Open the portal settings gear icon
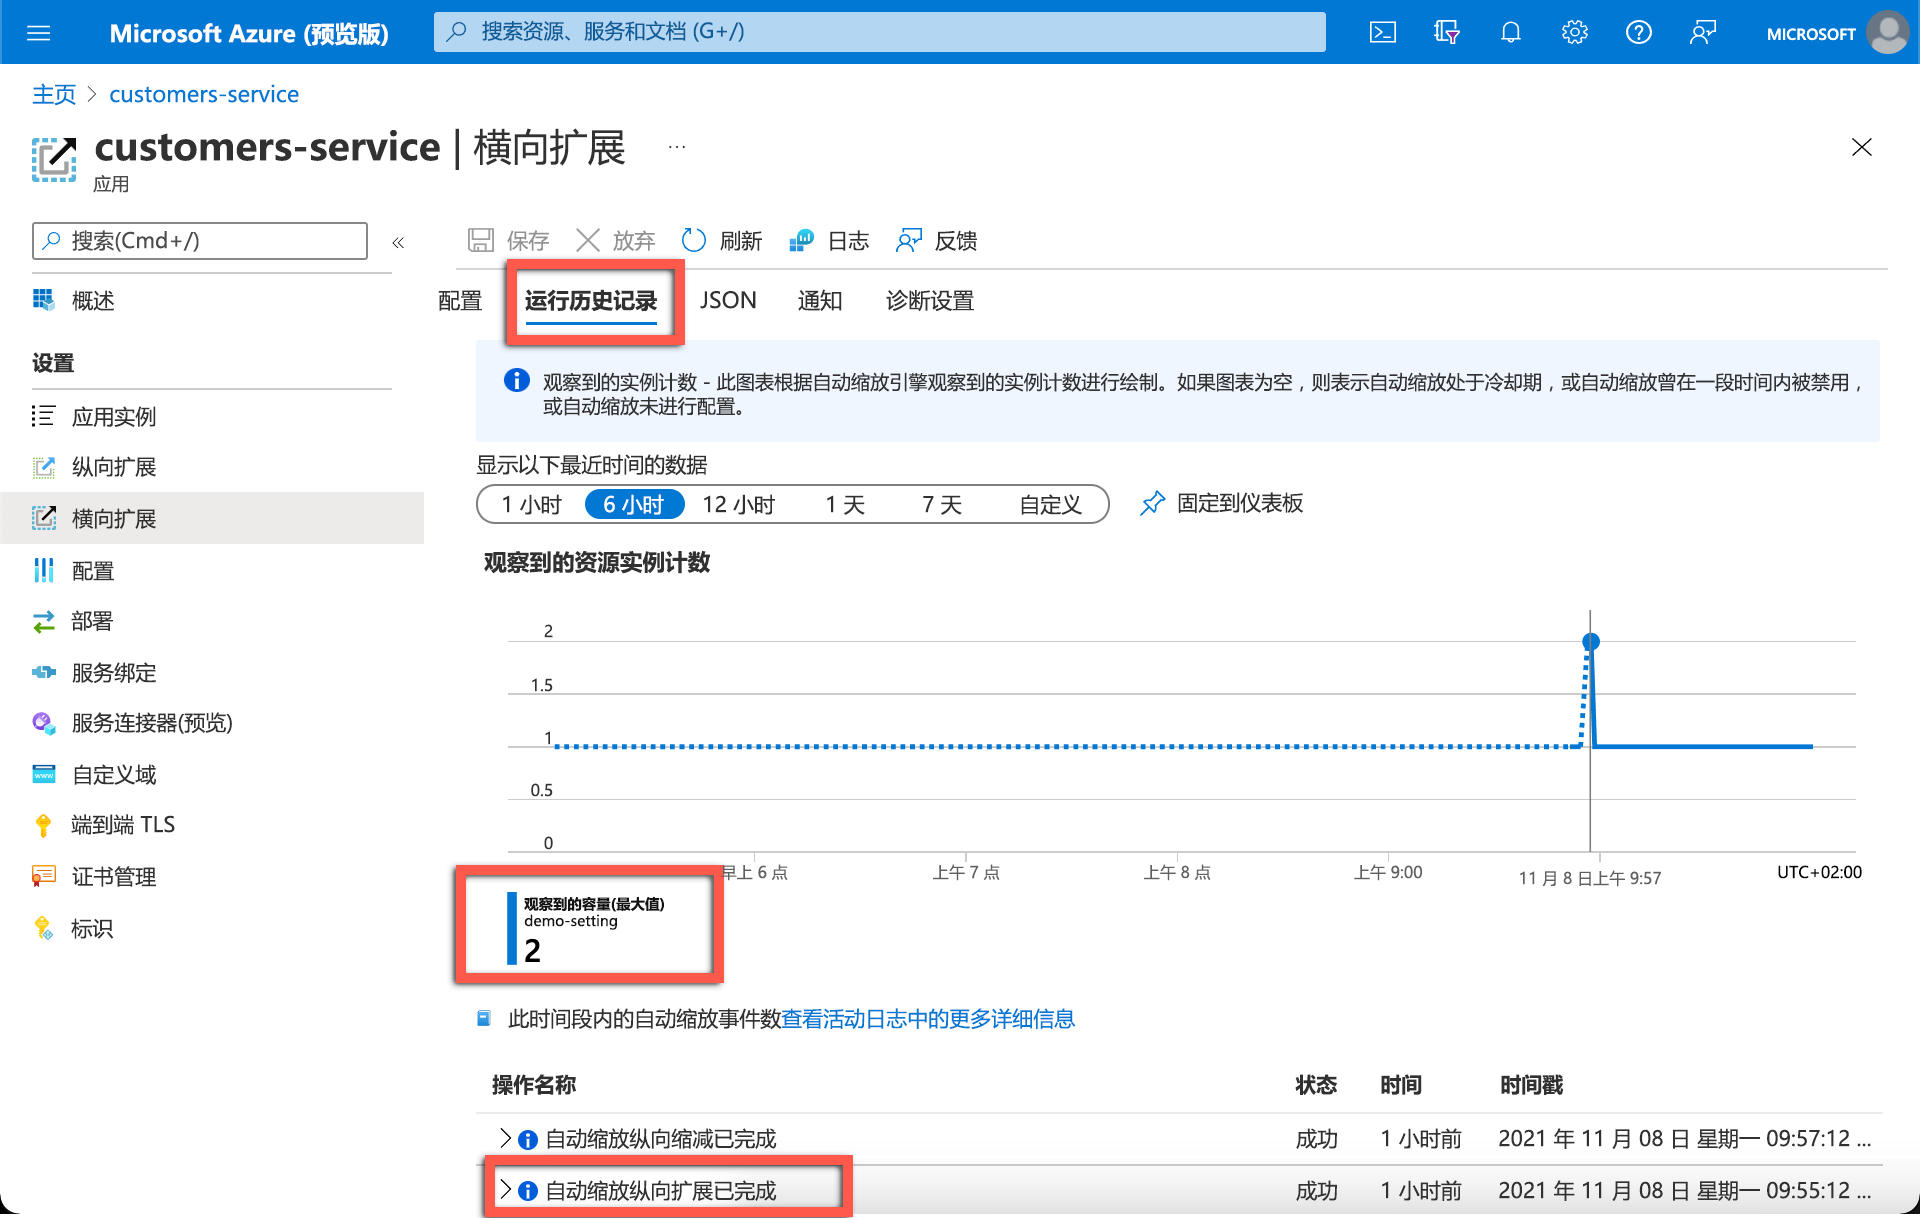 (1574, 33)
